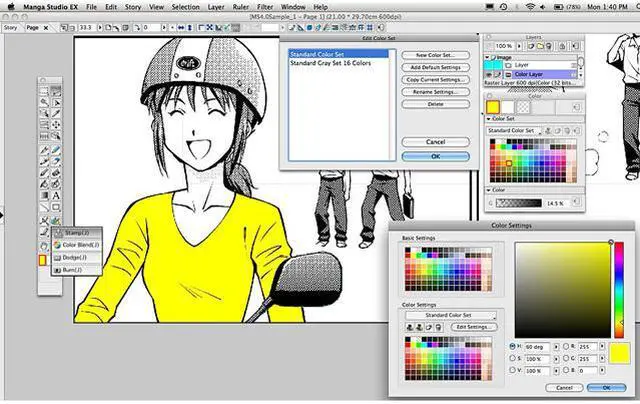Select the B radio button
640x404 pixels.
[566, 370]
